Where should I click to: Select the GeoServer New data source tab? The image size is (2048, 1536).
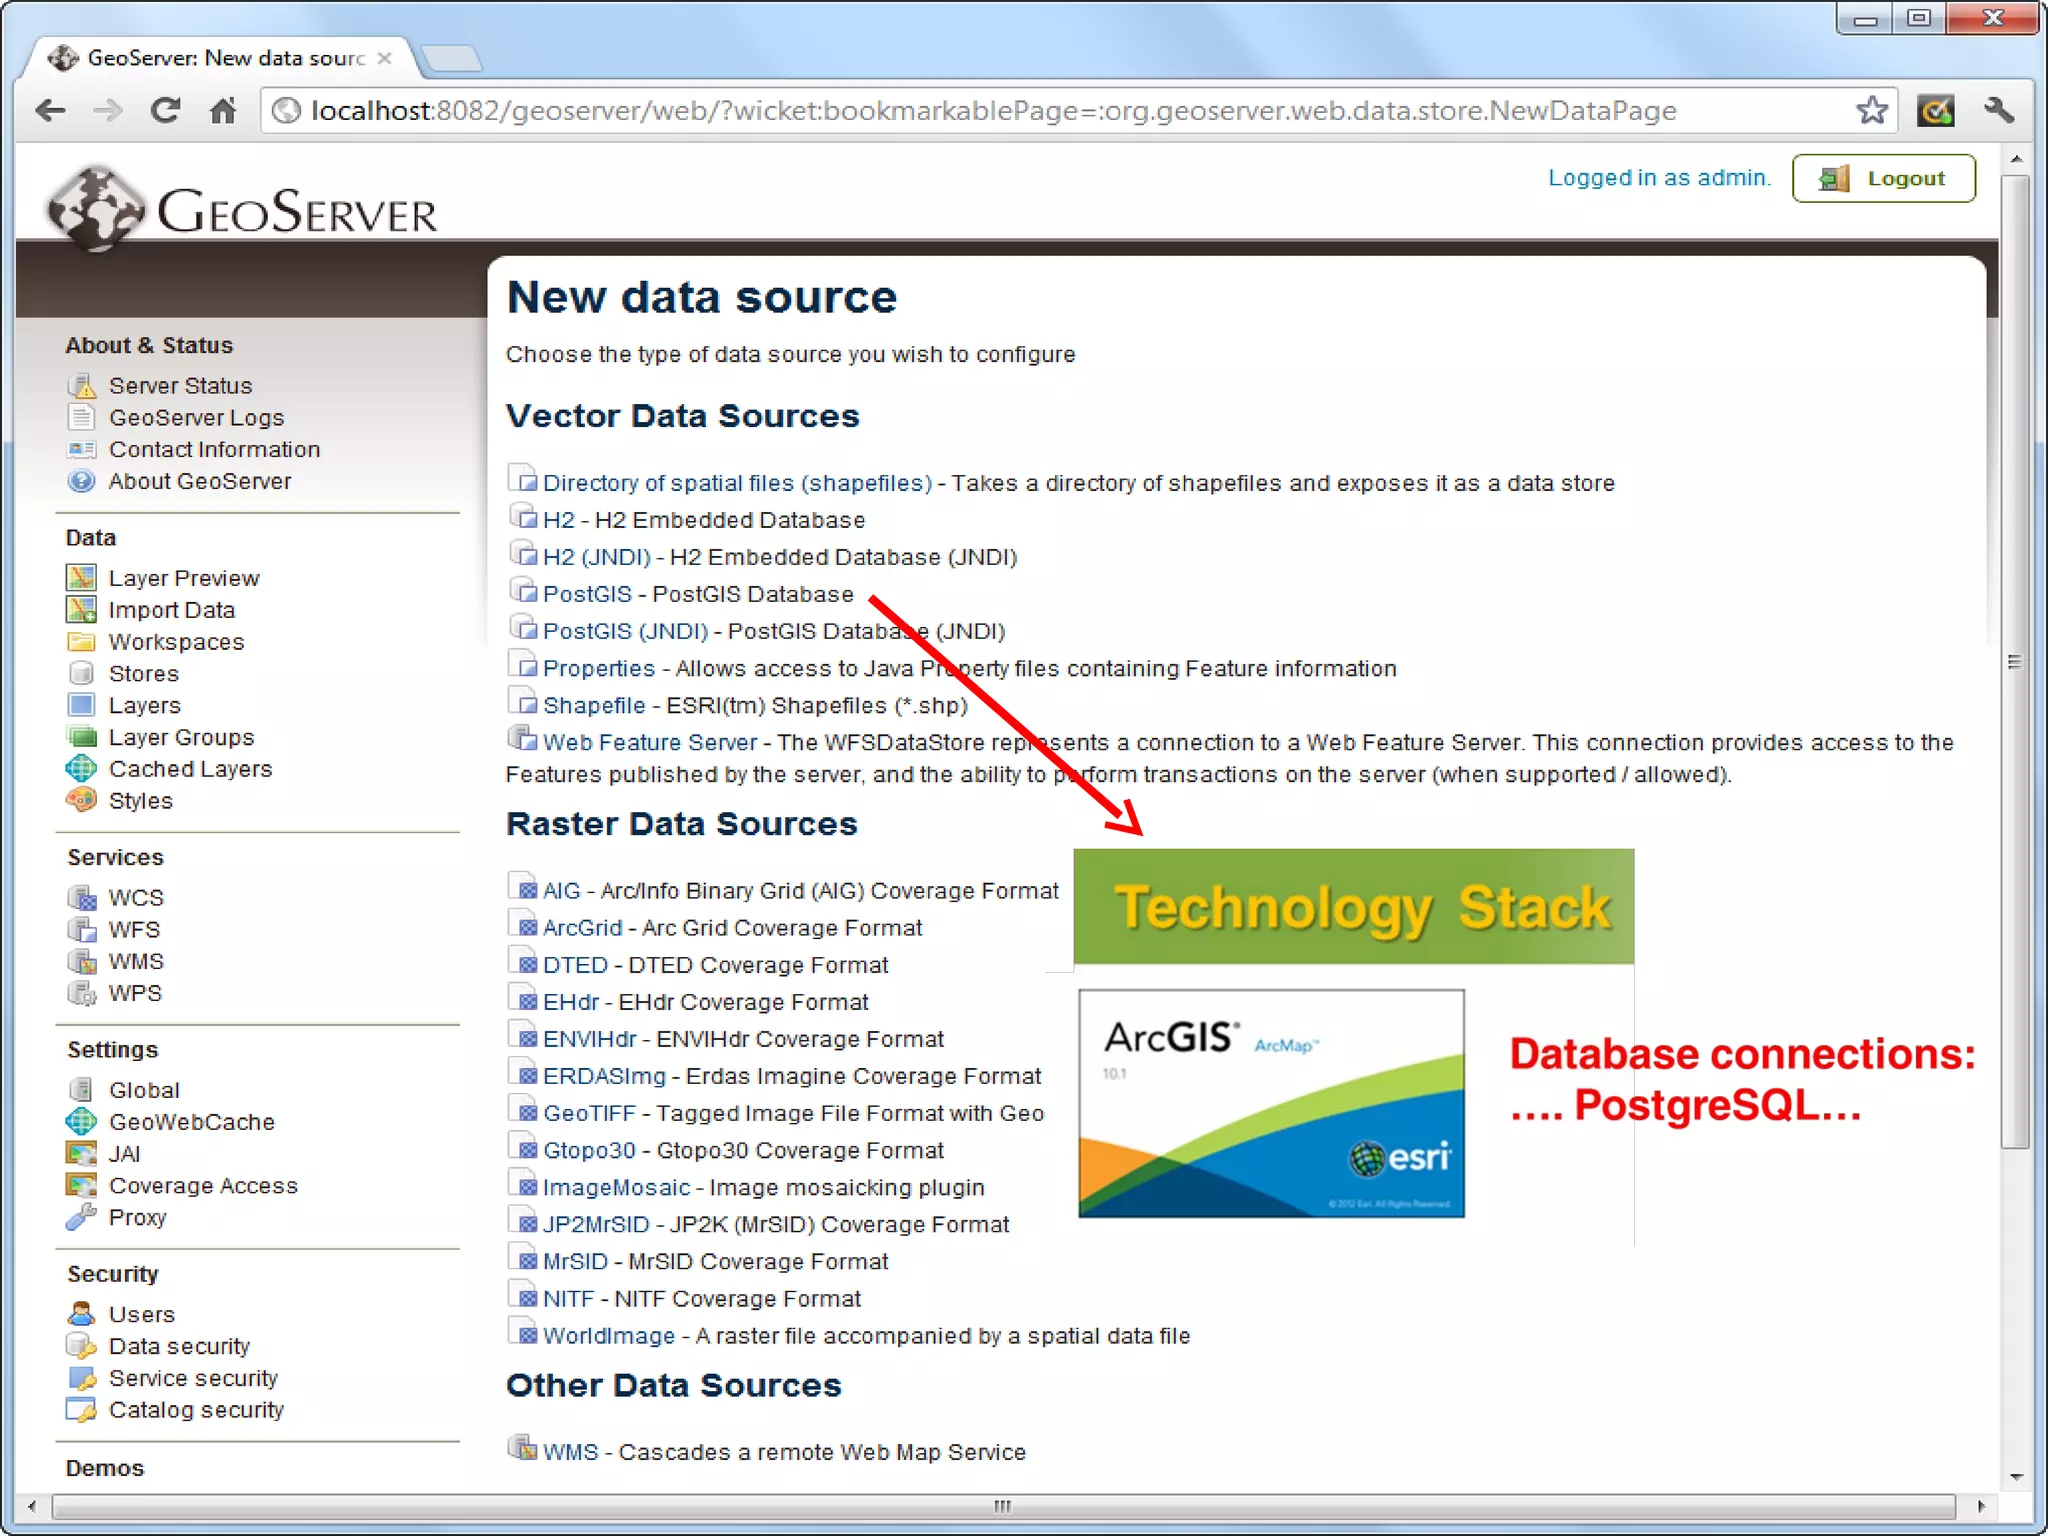click(x=222, y=58)
